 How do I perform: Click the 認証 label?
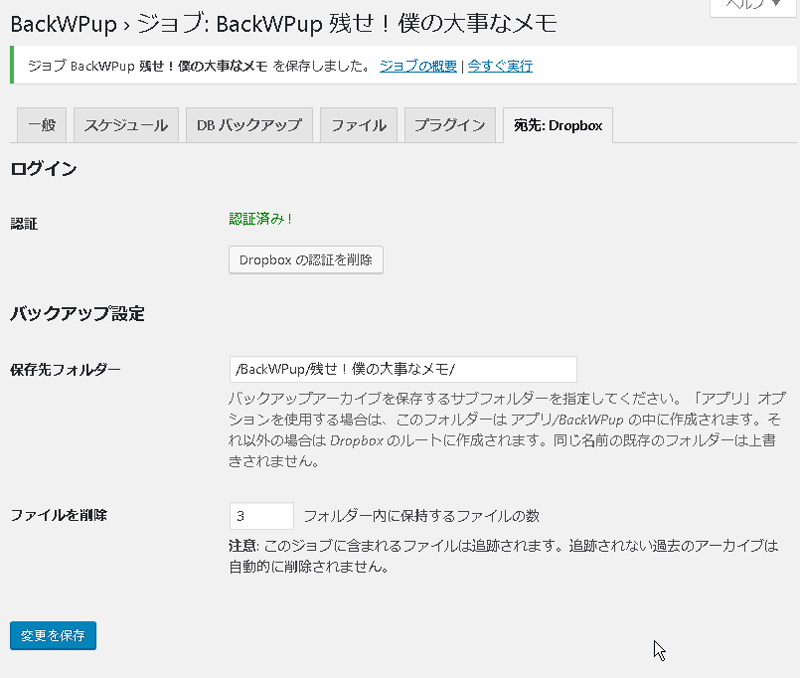pyautogui.click(x=24, y=224)
